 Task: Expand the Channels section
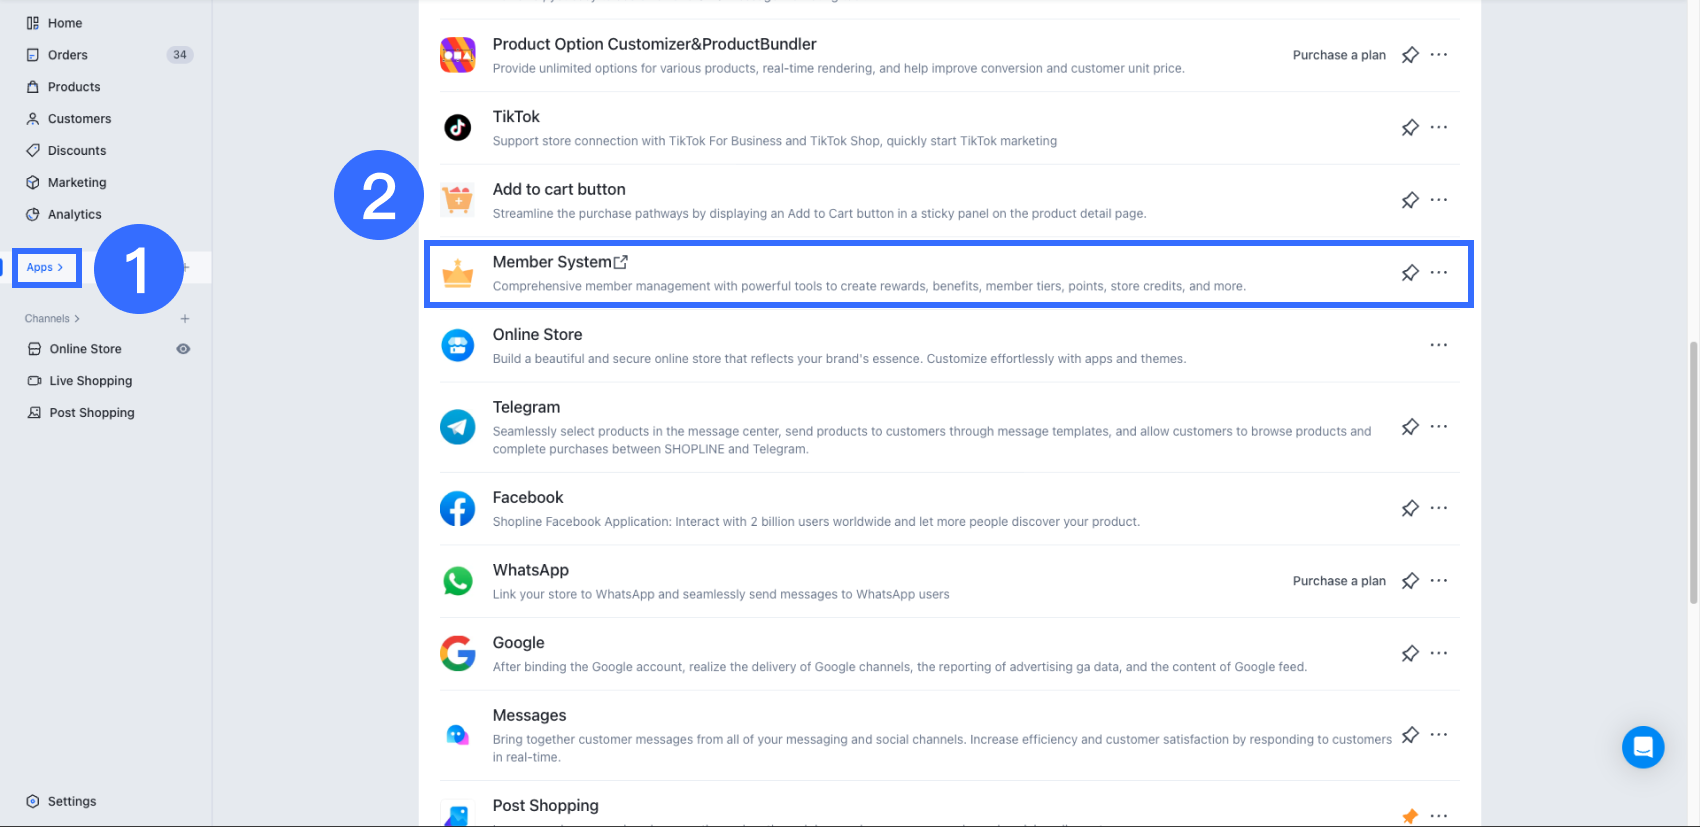[52, 319]
